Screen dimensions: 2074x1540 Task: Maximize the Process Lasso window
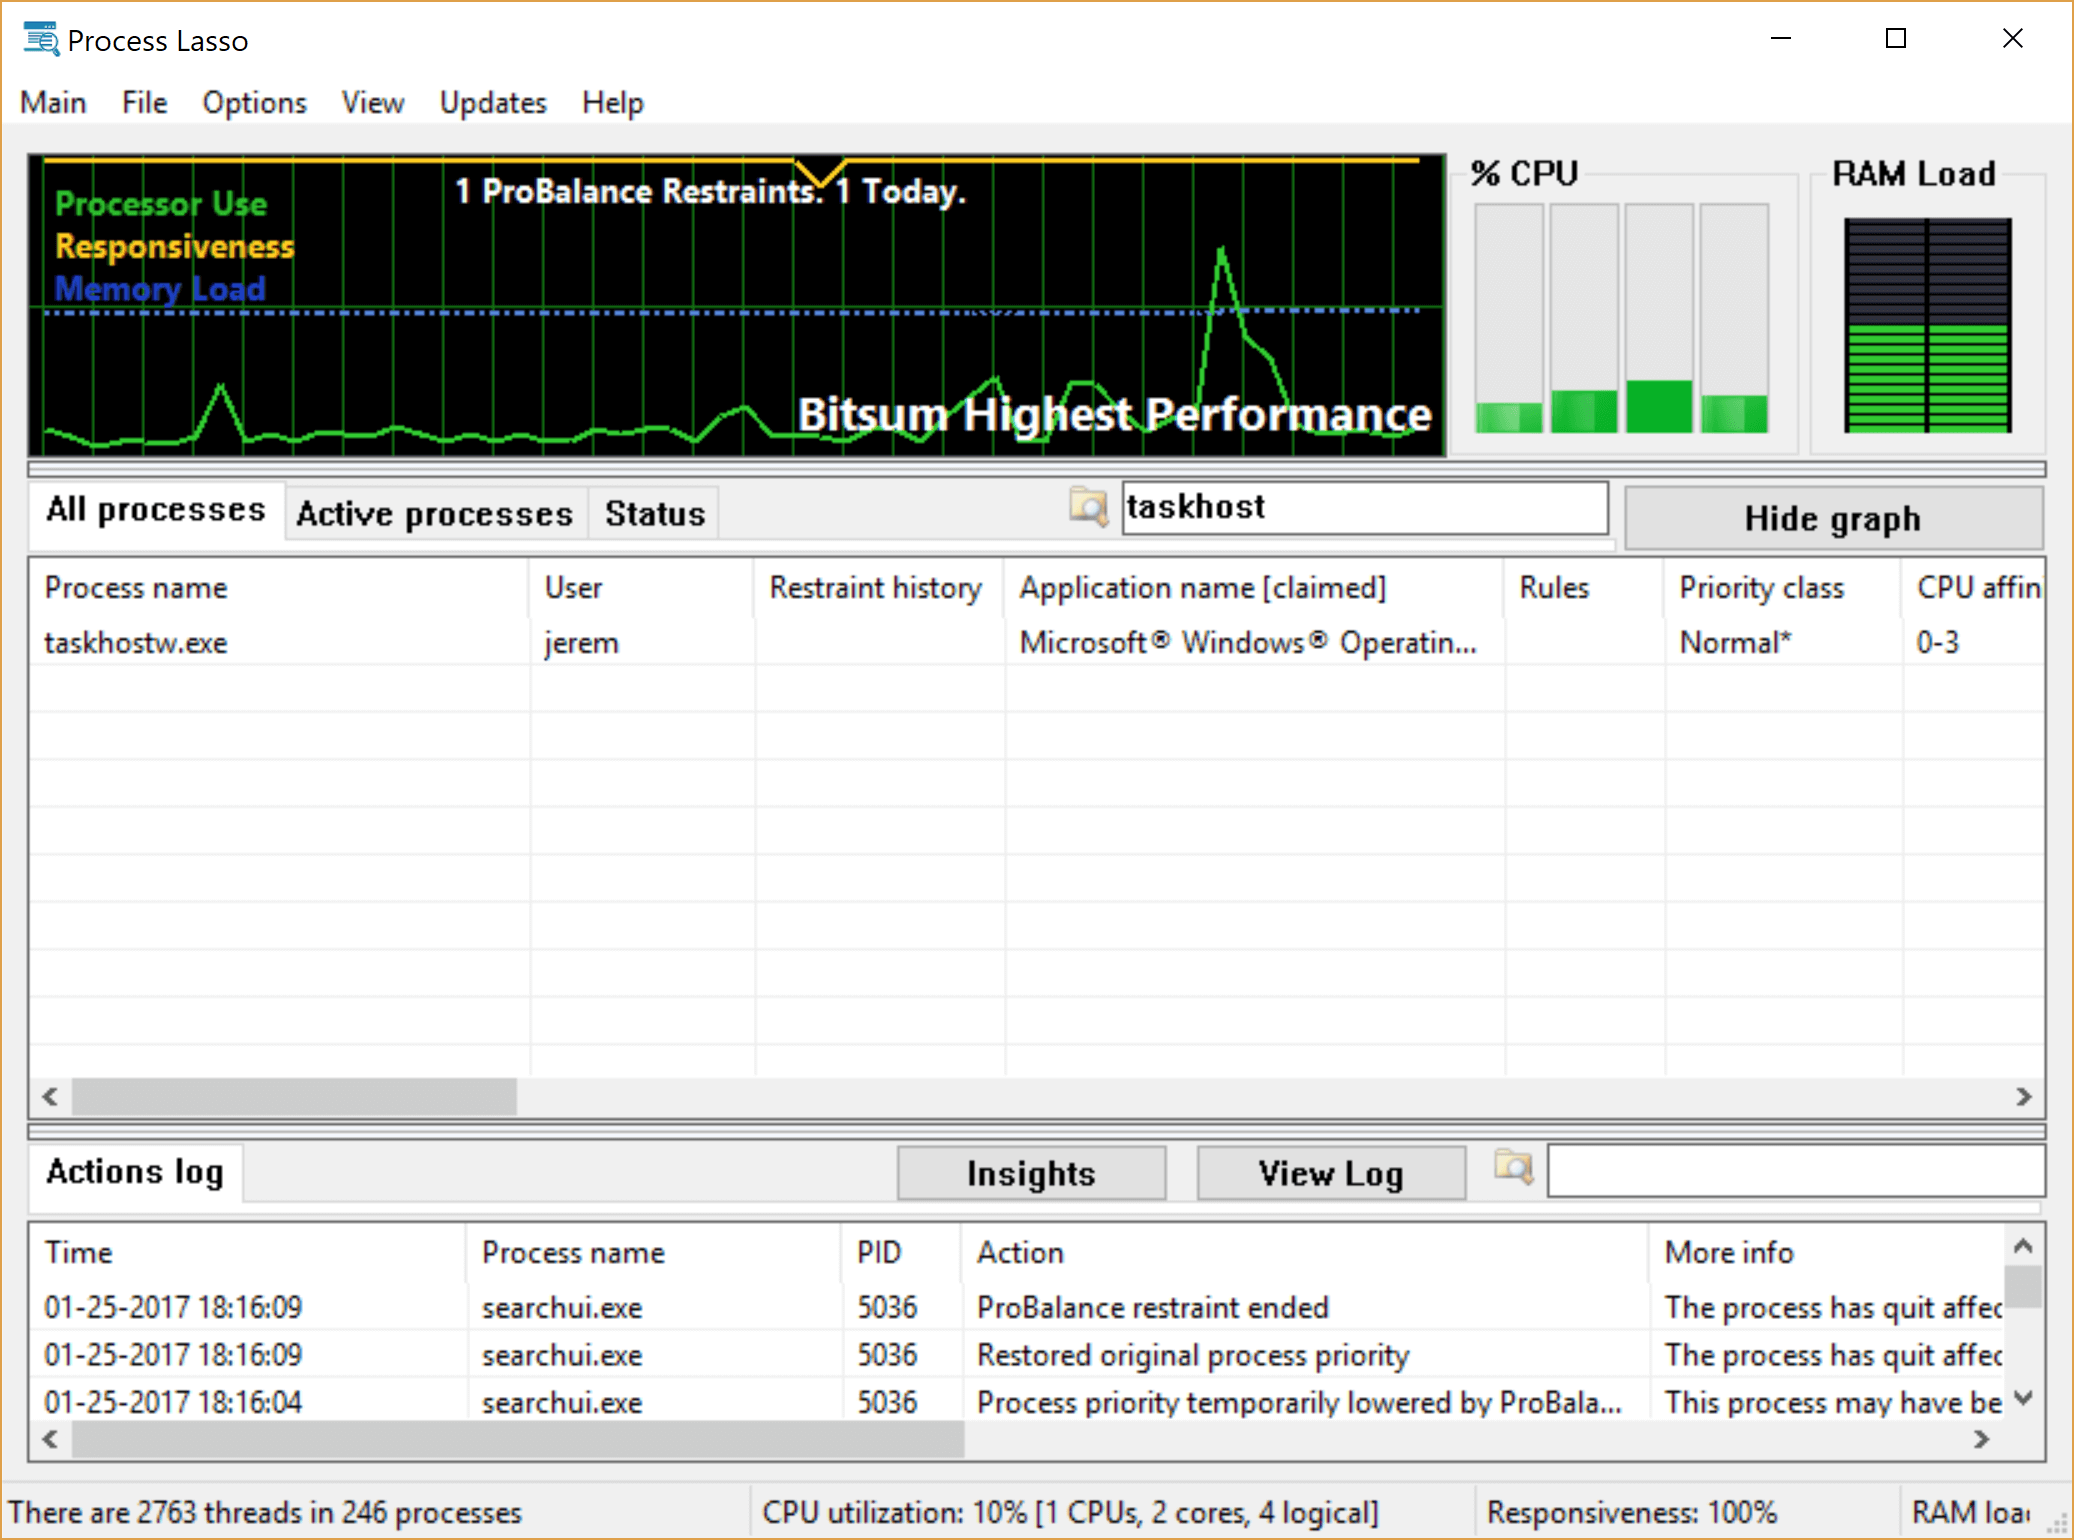[1896, 39]
